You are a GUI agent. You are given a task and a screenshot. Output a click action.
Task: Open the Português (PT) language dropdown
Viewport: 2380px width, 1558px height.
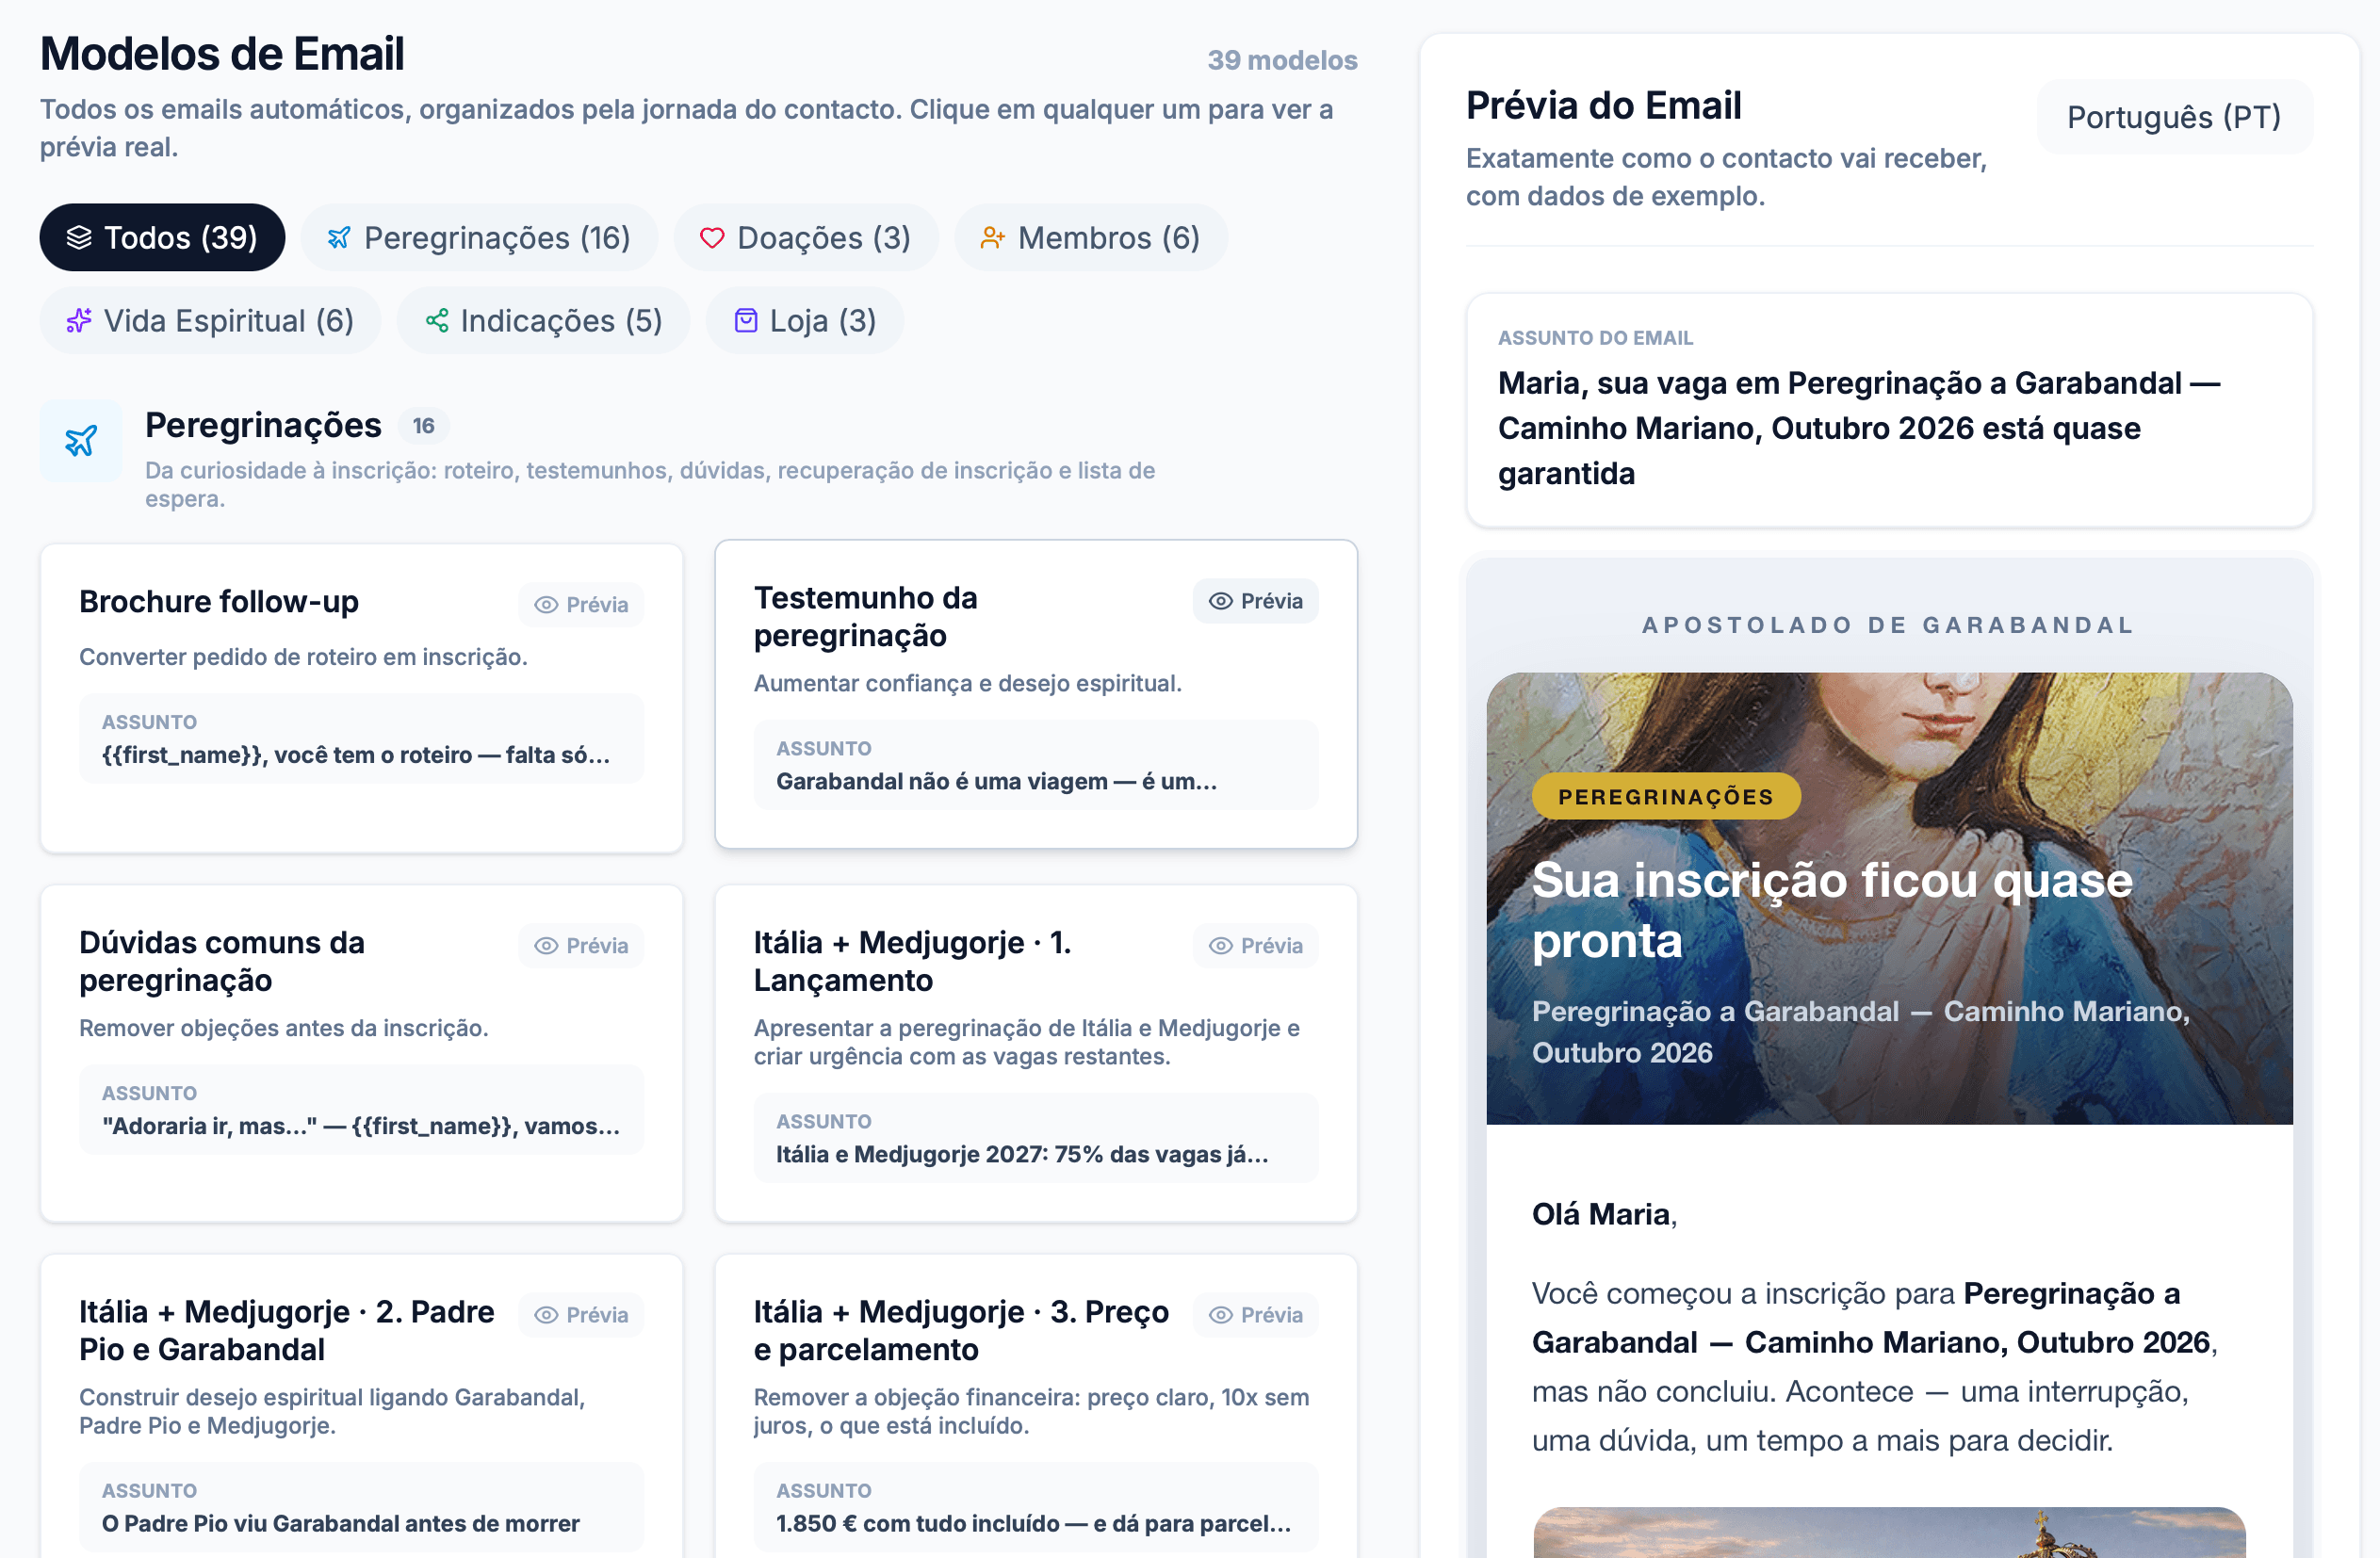coord(2174,117)
